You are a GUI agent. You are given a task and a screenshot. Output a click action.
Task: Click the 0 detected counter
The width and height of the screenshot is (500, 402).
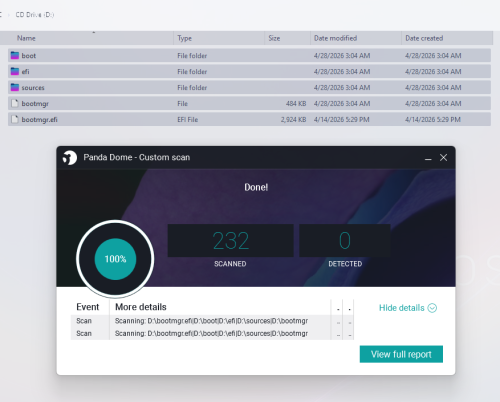coord(345,241)
